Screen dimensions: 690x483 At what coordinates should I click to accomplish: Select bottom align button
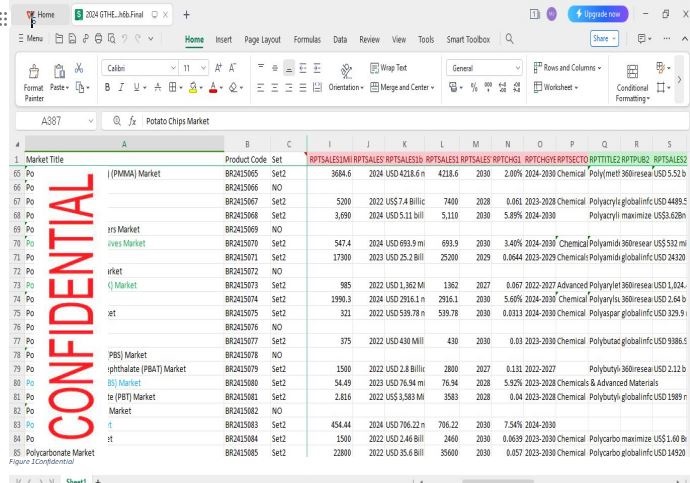tap(289, 68)
